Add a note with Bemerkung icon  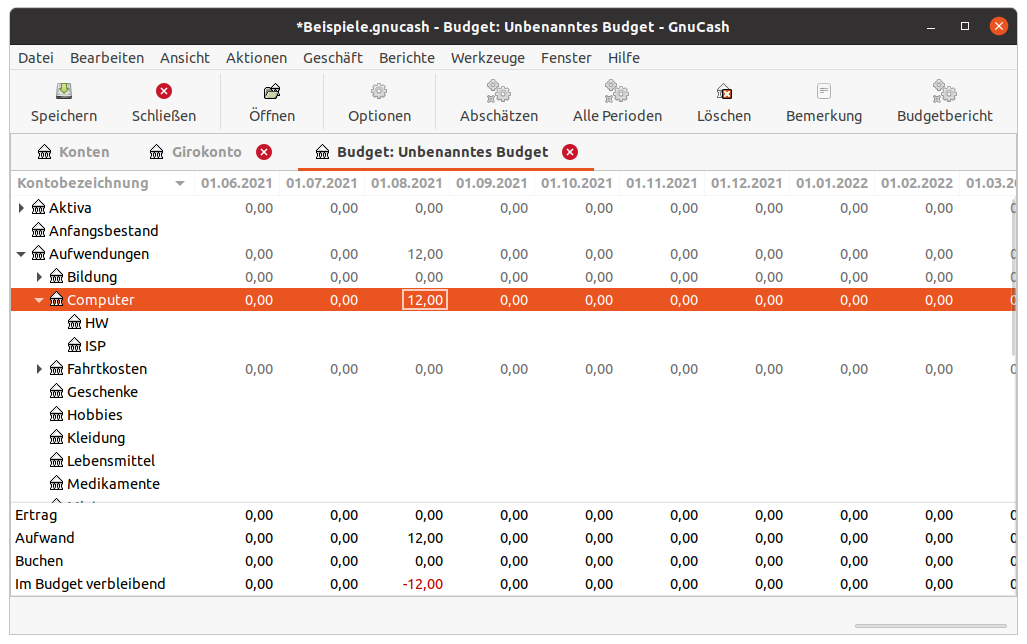824,92
